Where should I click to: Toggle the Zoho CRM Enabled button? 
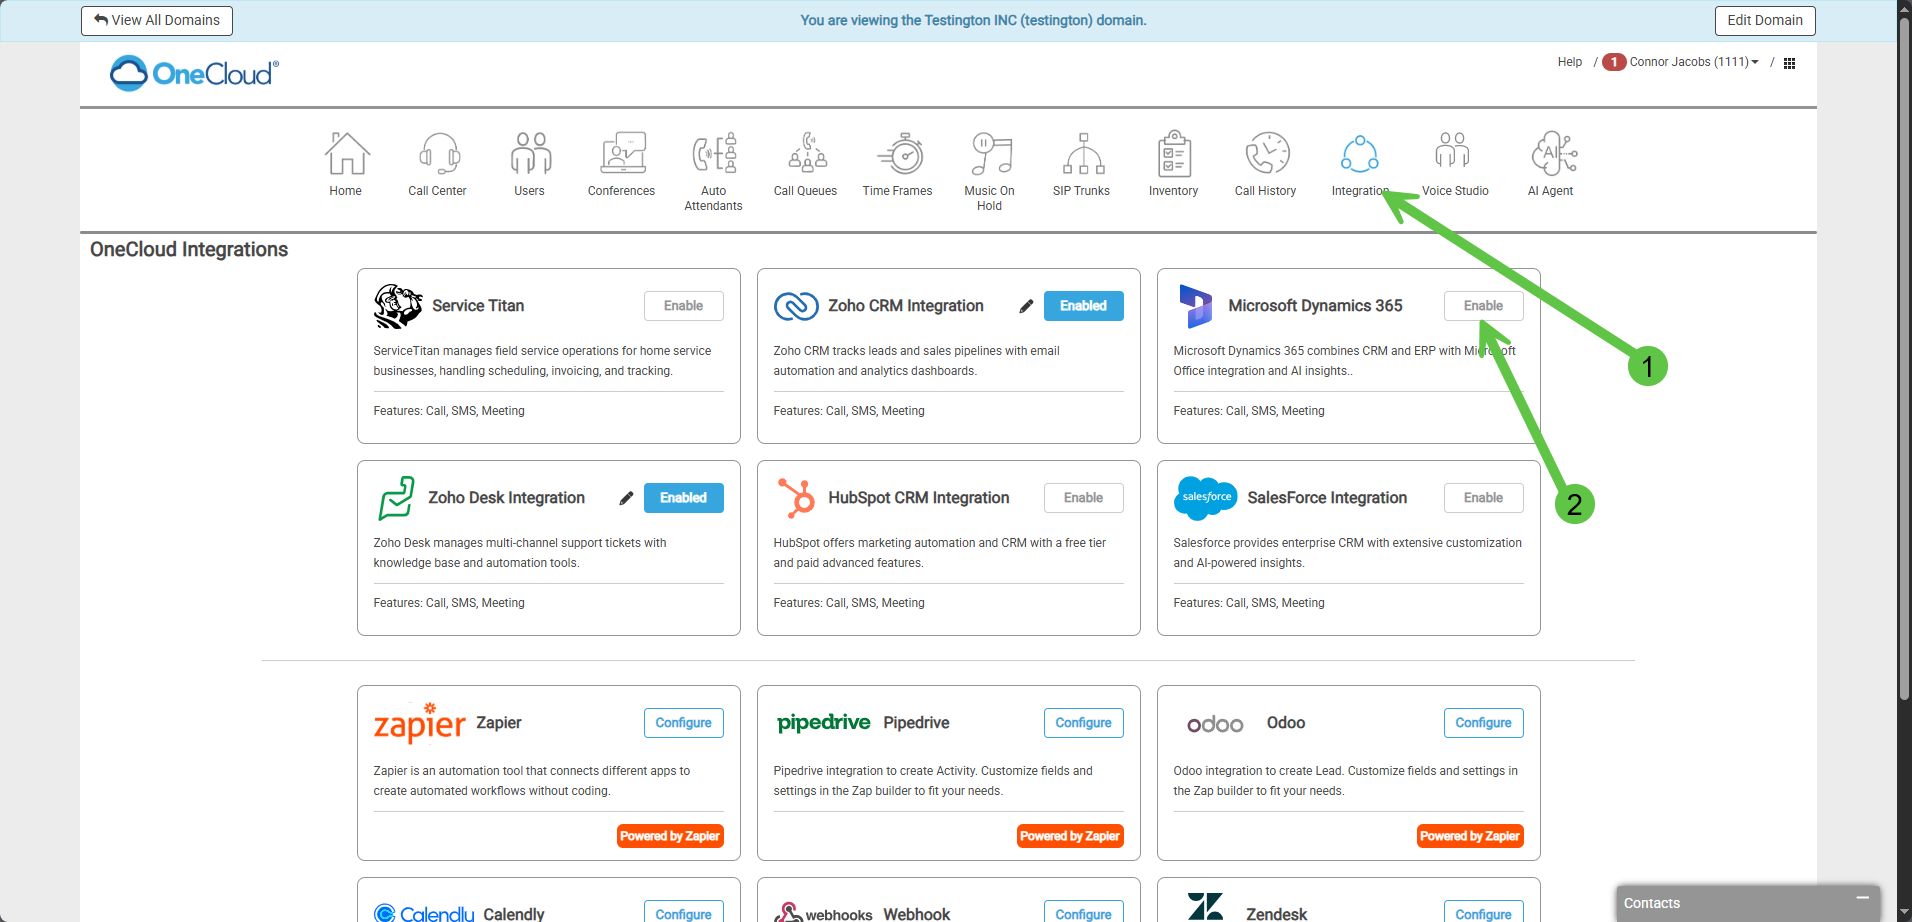(1083, 306)
